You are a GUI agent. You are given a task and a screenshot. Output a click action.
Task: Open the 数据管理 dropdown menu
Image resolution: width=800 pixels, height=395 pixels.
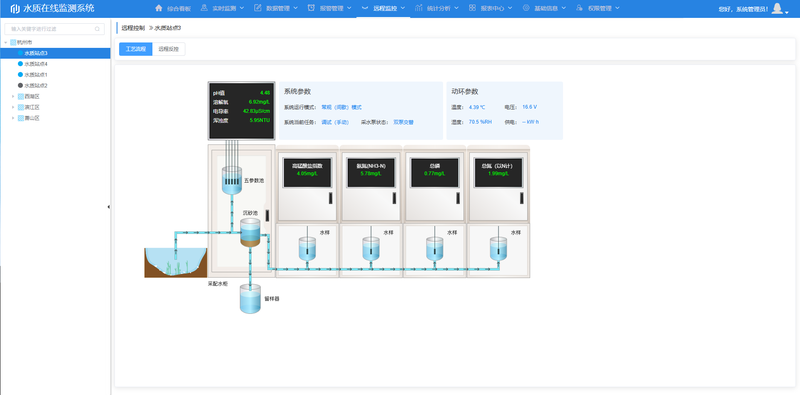tap(276, 8)
